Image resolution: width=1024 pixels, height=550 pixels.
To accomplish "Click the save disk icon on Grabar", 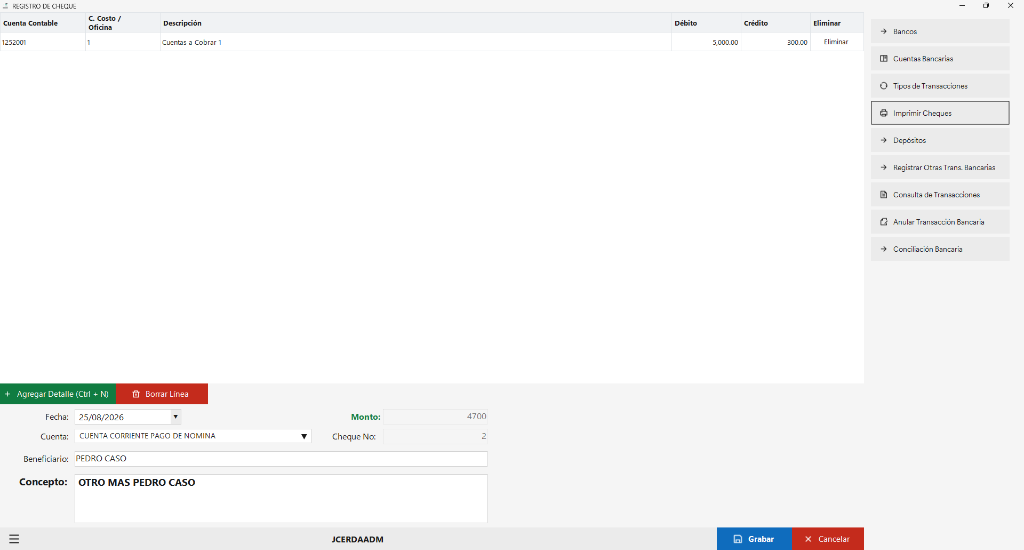I will coord(738,539).
